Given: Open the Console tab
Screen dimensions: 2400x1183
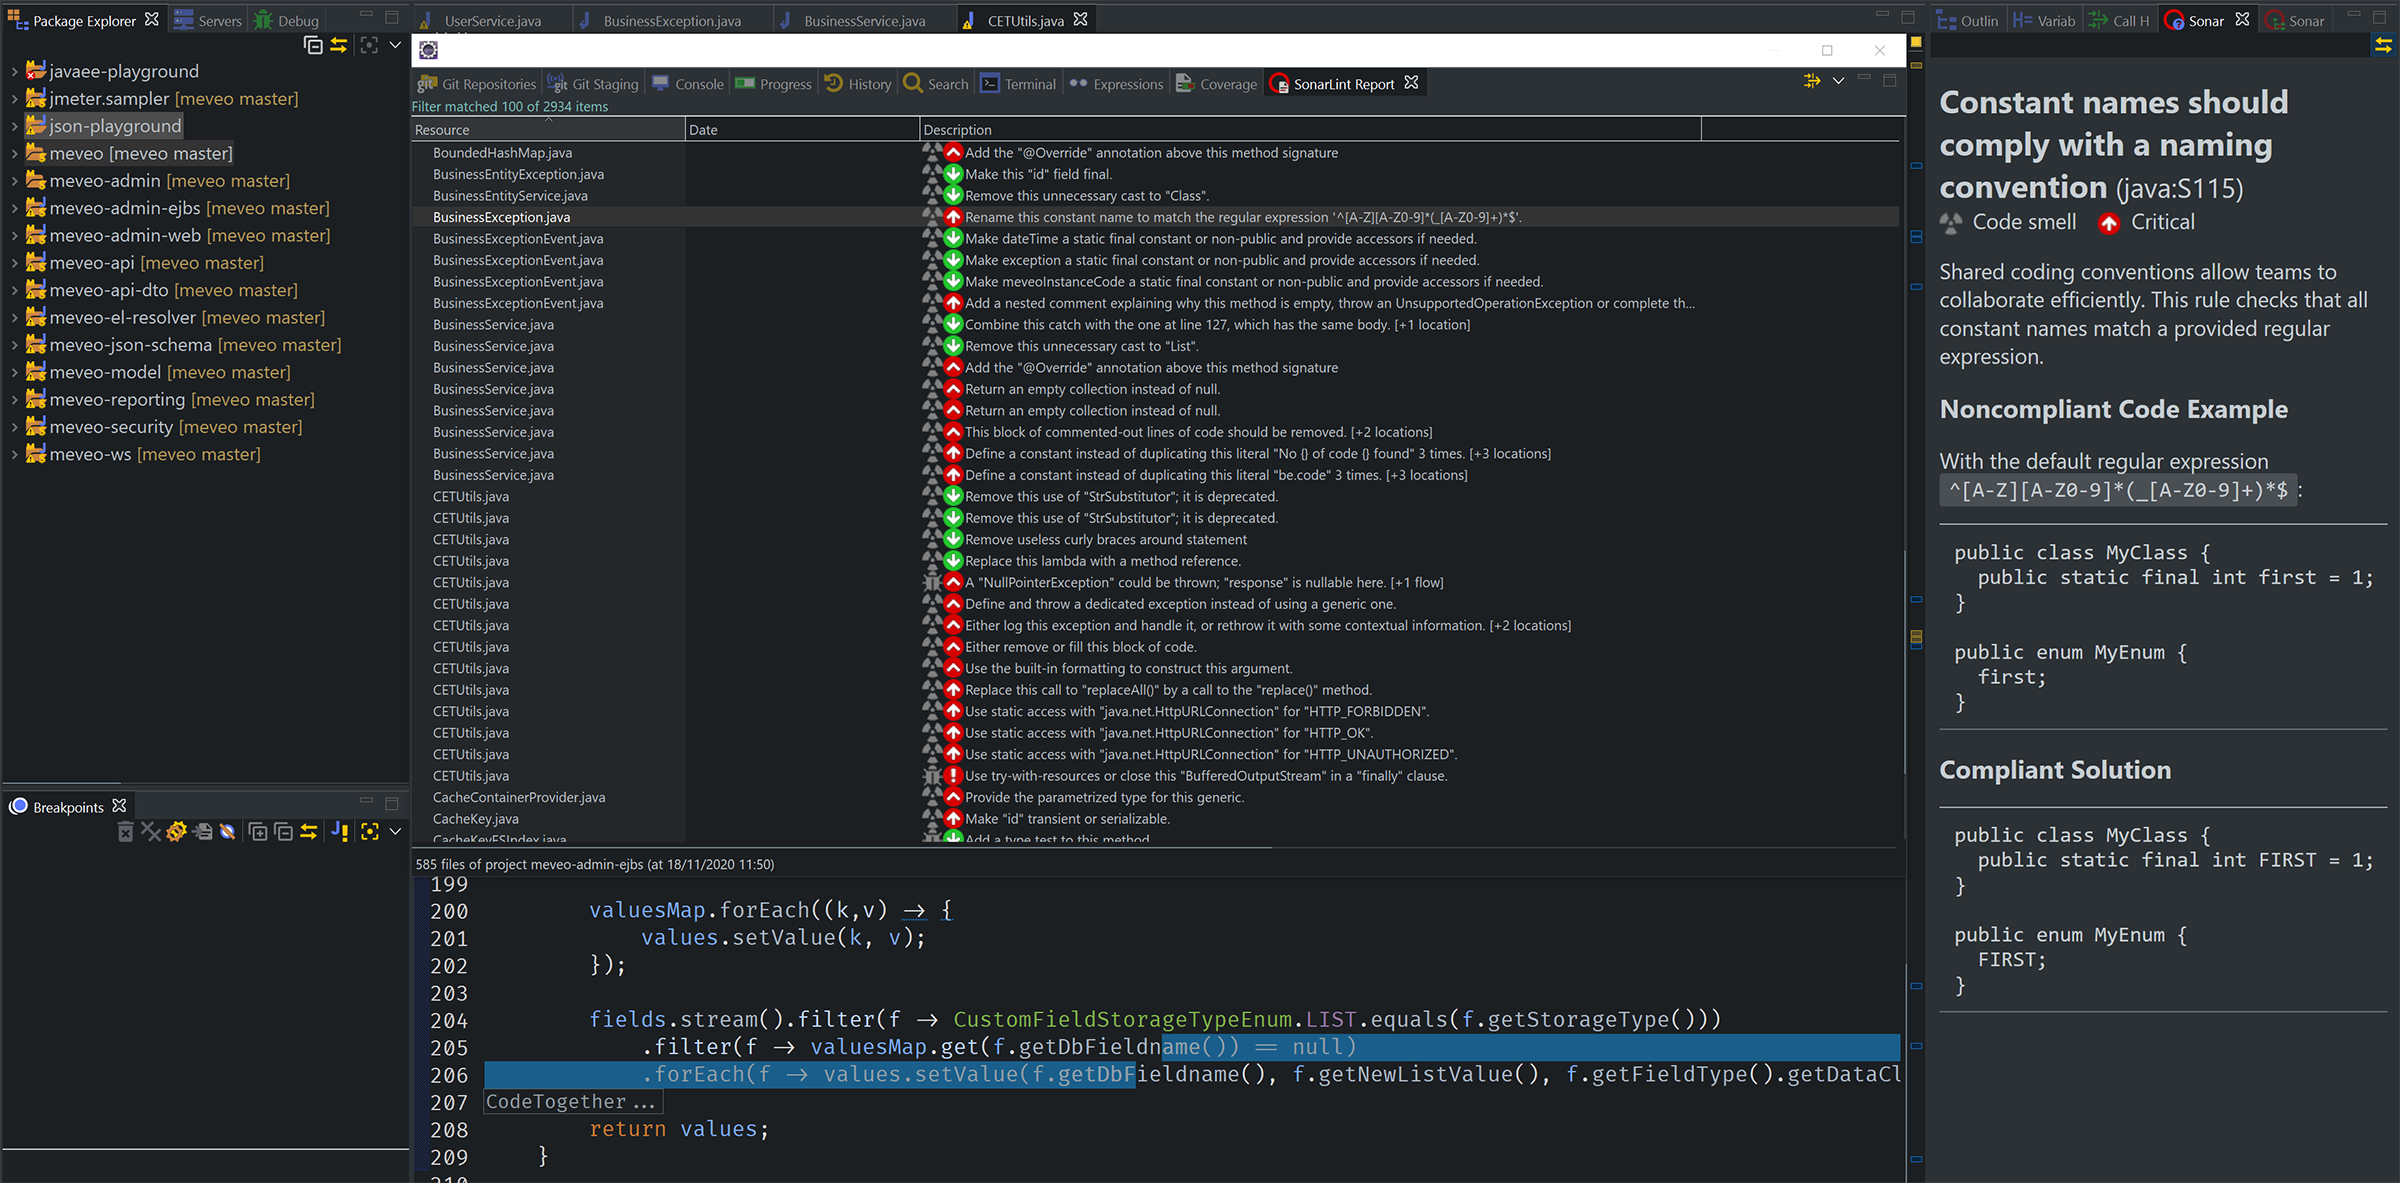Looking at the screenshot, I should click(x=688, y=84).
